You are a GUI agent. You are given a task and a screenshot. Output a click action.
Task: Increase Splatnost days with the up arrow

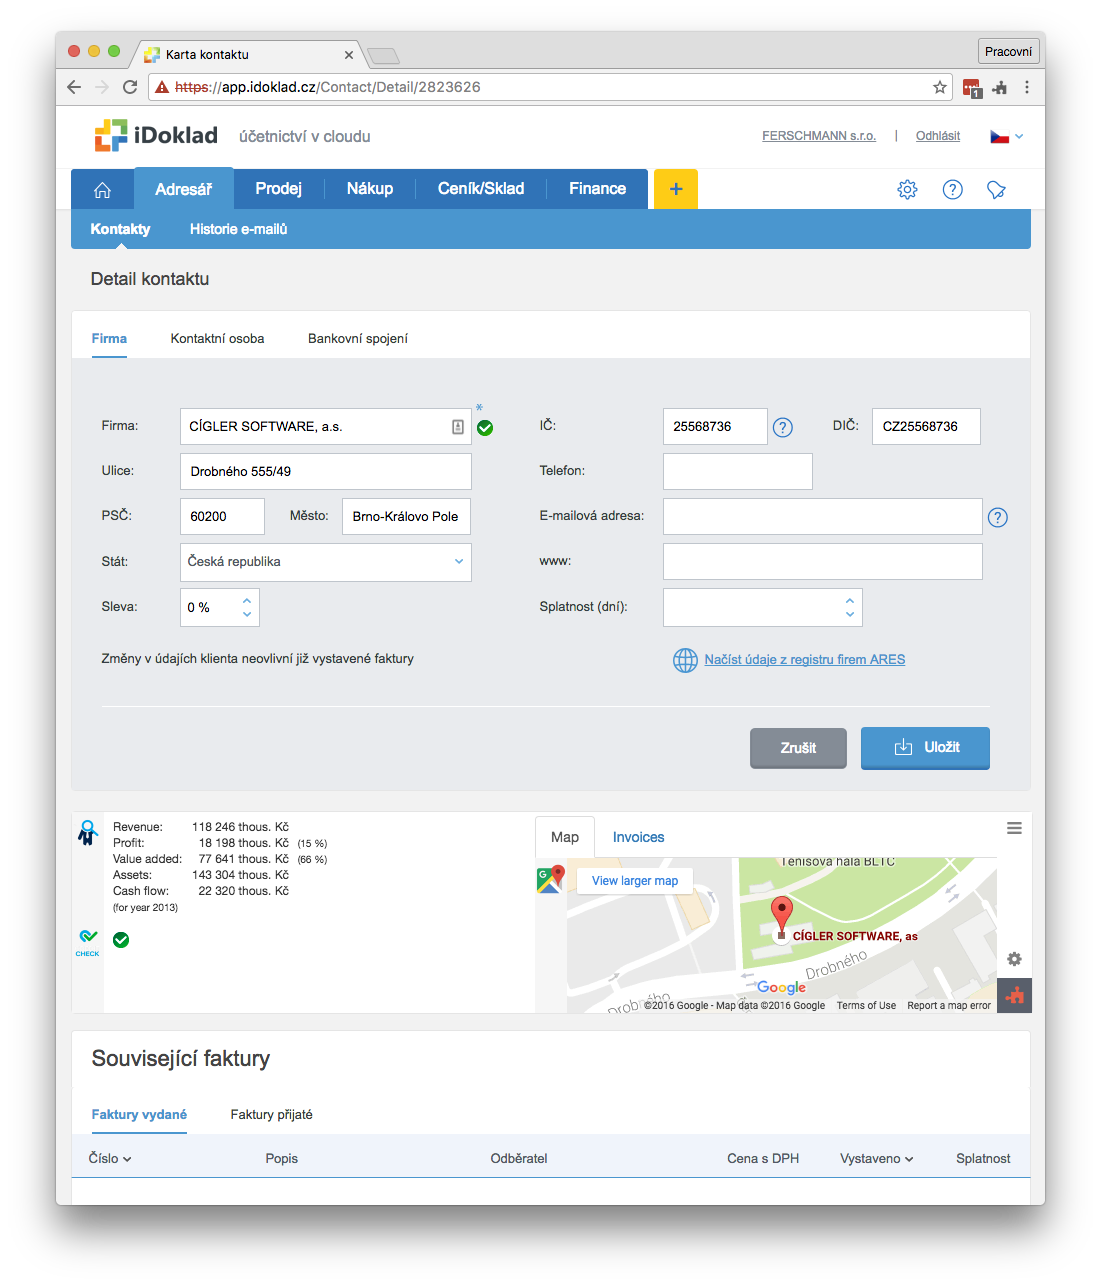pos(850,600)
